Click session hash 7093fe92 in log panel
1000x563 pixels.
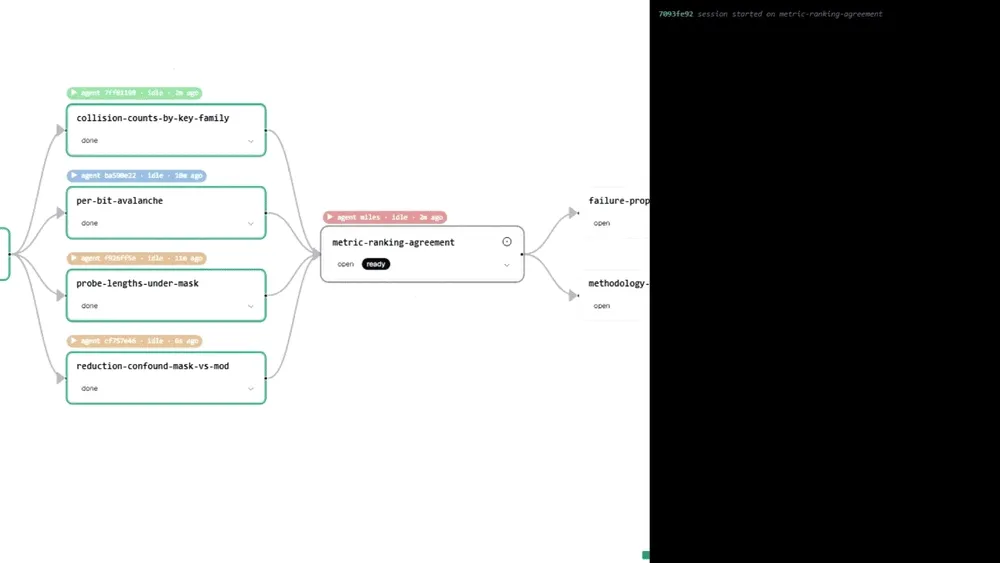pyautogui.click(x=675, y=14)
